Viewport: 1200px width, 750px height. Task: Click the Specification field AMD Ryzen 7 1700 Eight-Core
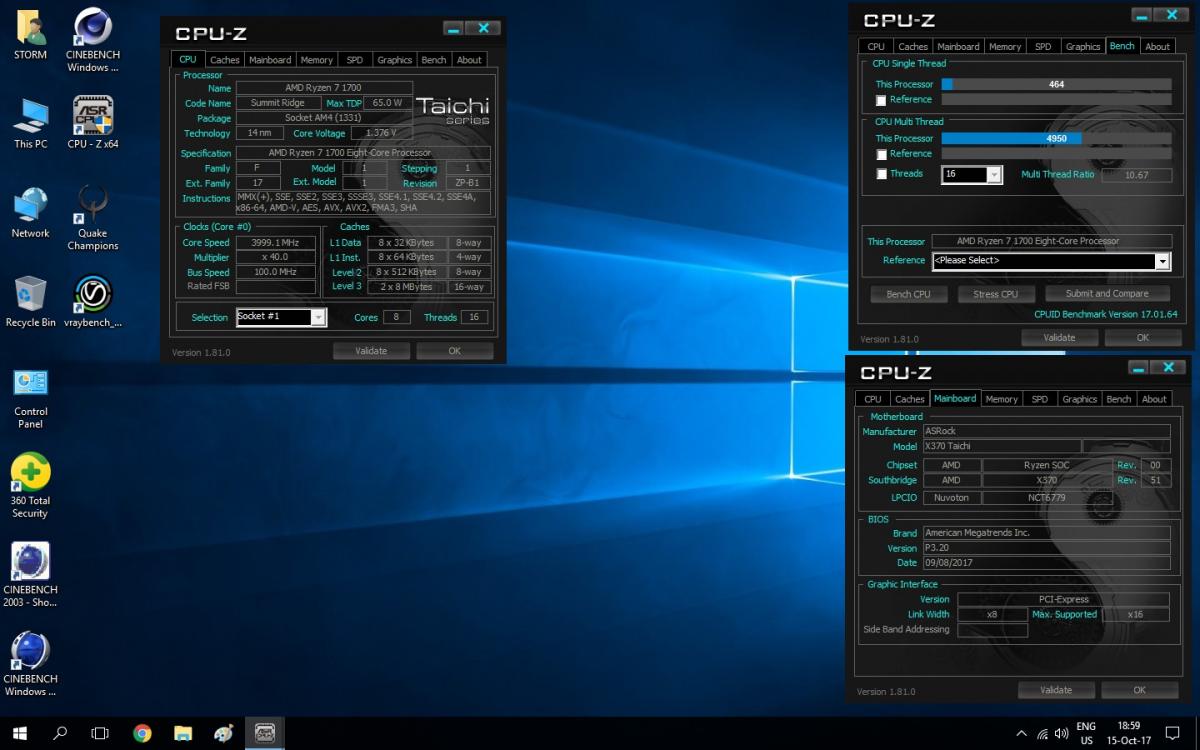(363, 153)
